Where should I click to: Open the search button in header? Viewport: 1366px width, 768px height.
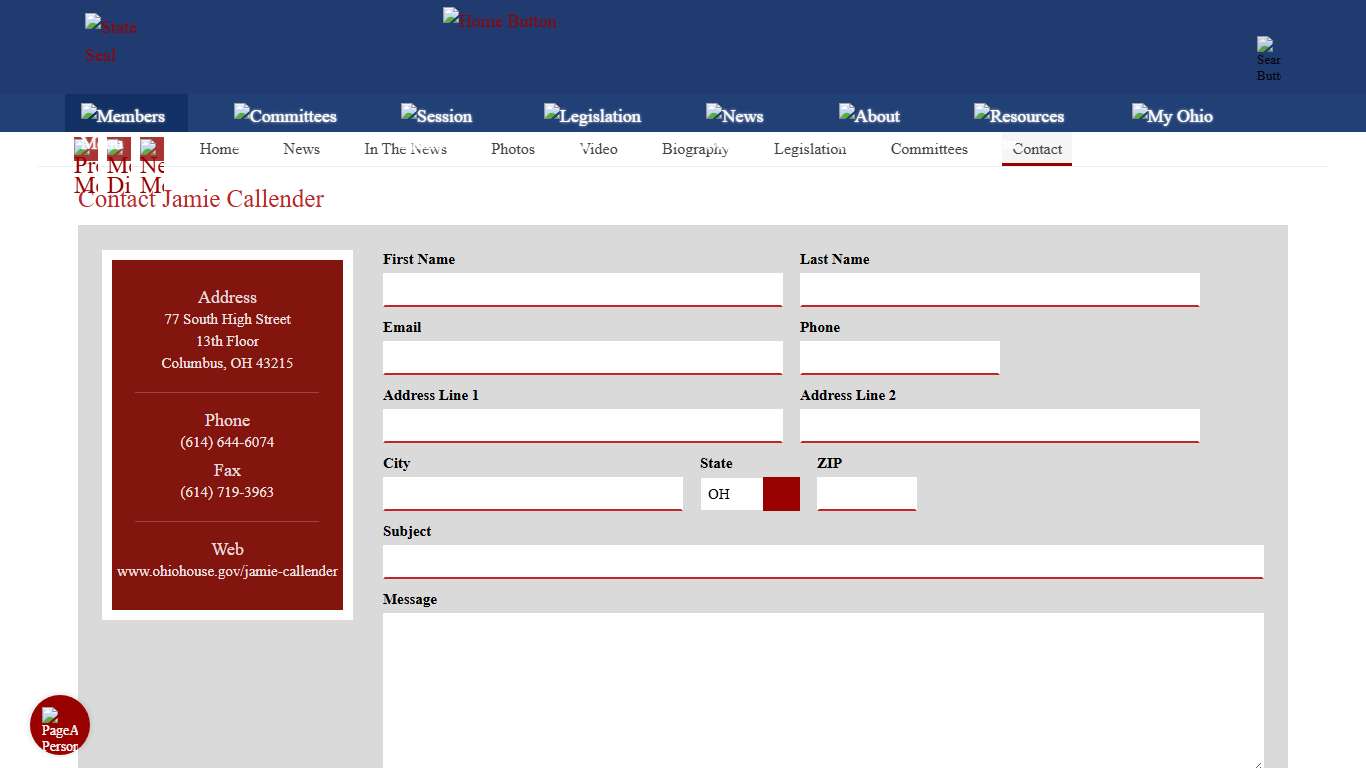1268,60
